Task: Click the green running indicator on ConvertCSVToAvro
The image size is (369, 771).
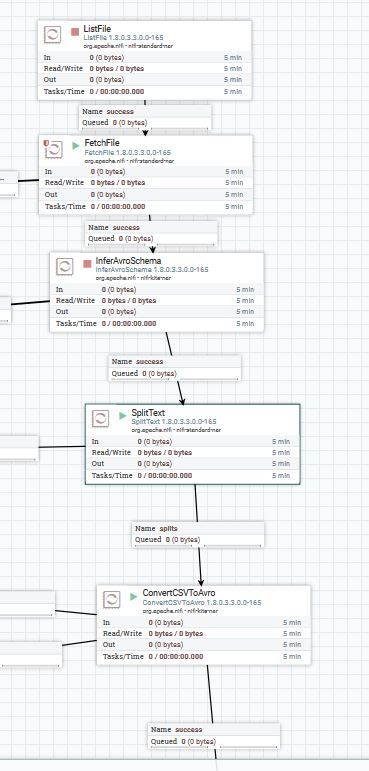Action: coord(134,596)
